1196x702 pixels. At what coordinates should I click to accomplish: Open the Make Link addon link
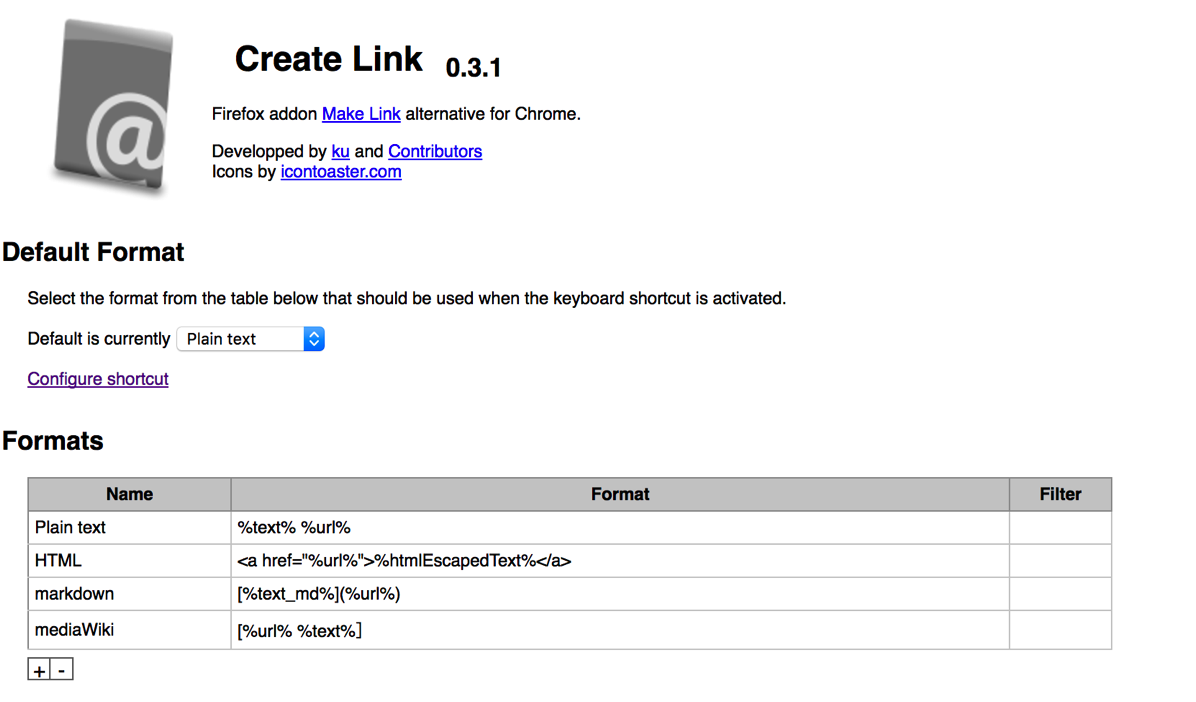[361, 114]
